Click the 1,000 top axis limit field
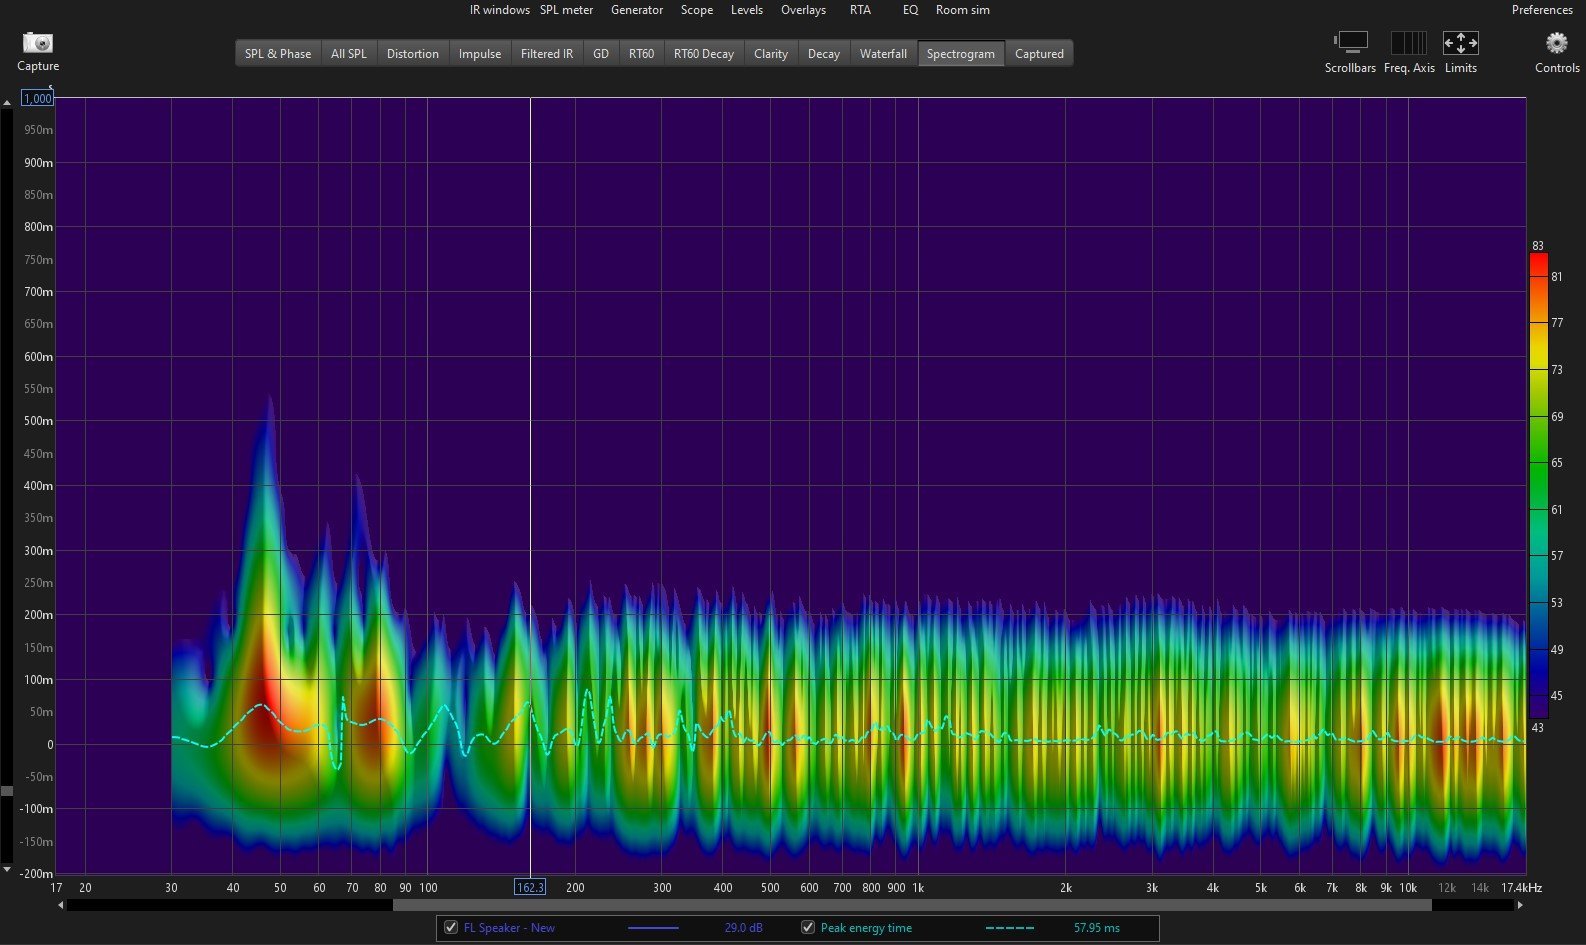The height and width of the screenshot is (945, 1586). pos(38,98)
